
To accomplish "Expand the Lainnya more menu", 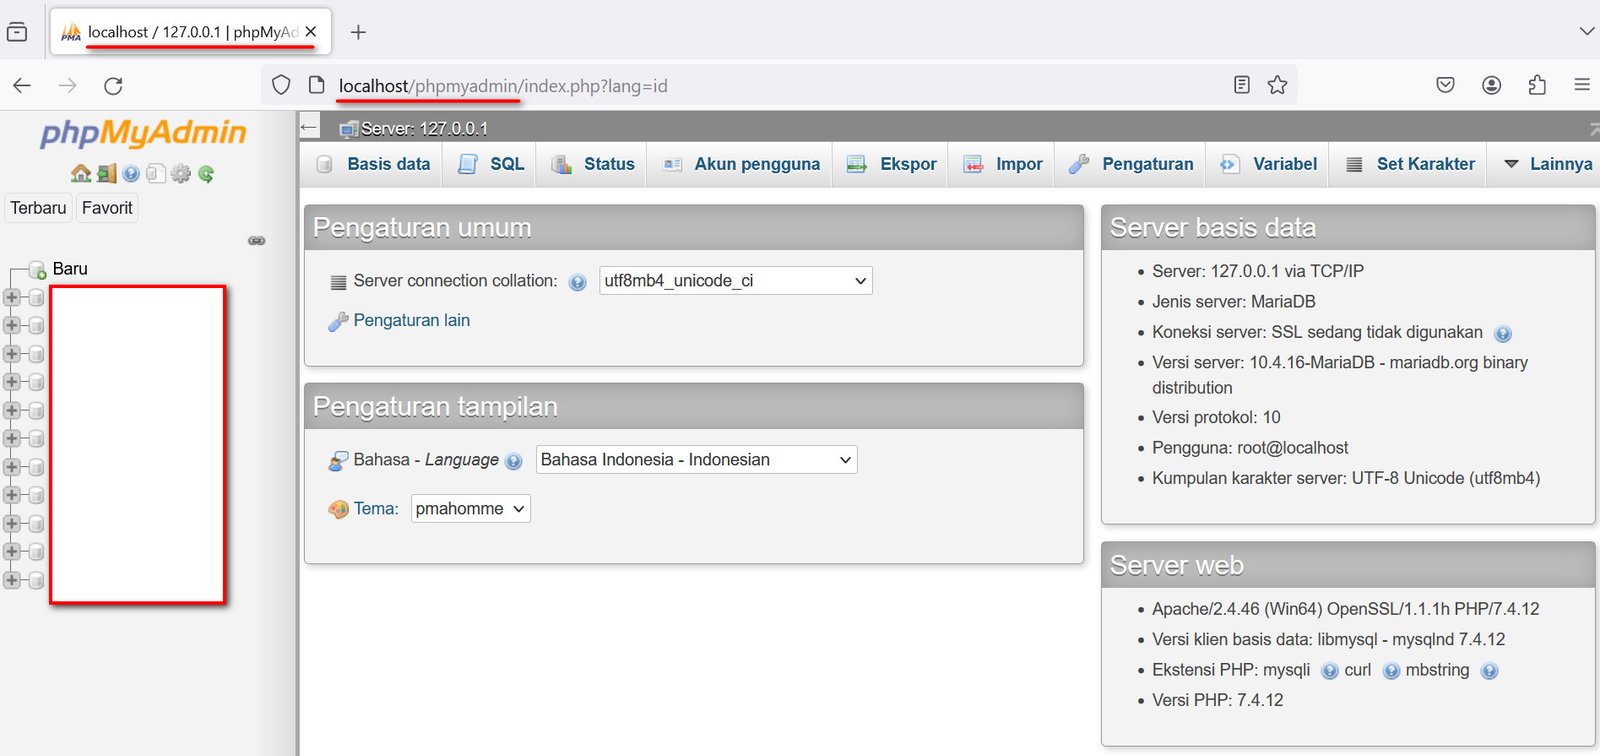I will pyautogui.click(x=1548, y=164).
